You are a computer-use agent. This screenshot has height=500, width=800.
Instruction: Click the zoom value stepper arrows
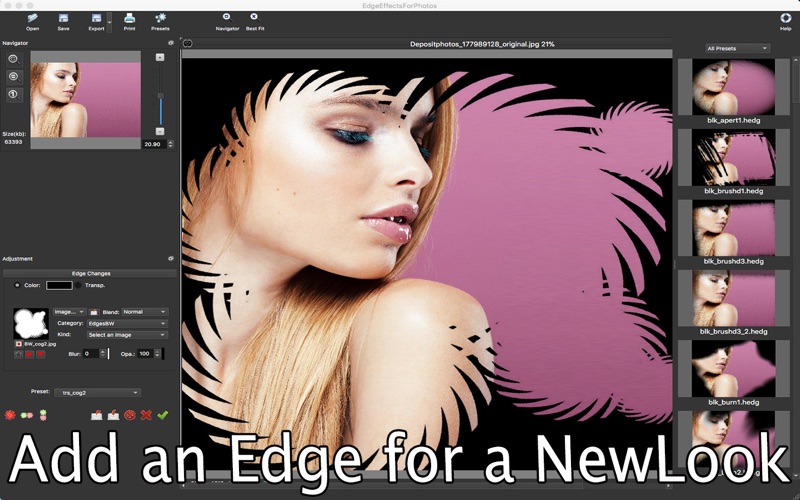[x=170, y=144]
